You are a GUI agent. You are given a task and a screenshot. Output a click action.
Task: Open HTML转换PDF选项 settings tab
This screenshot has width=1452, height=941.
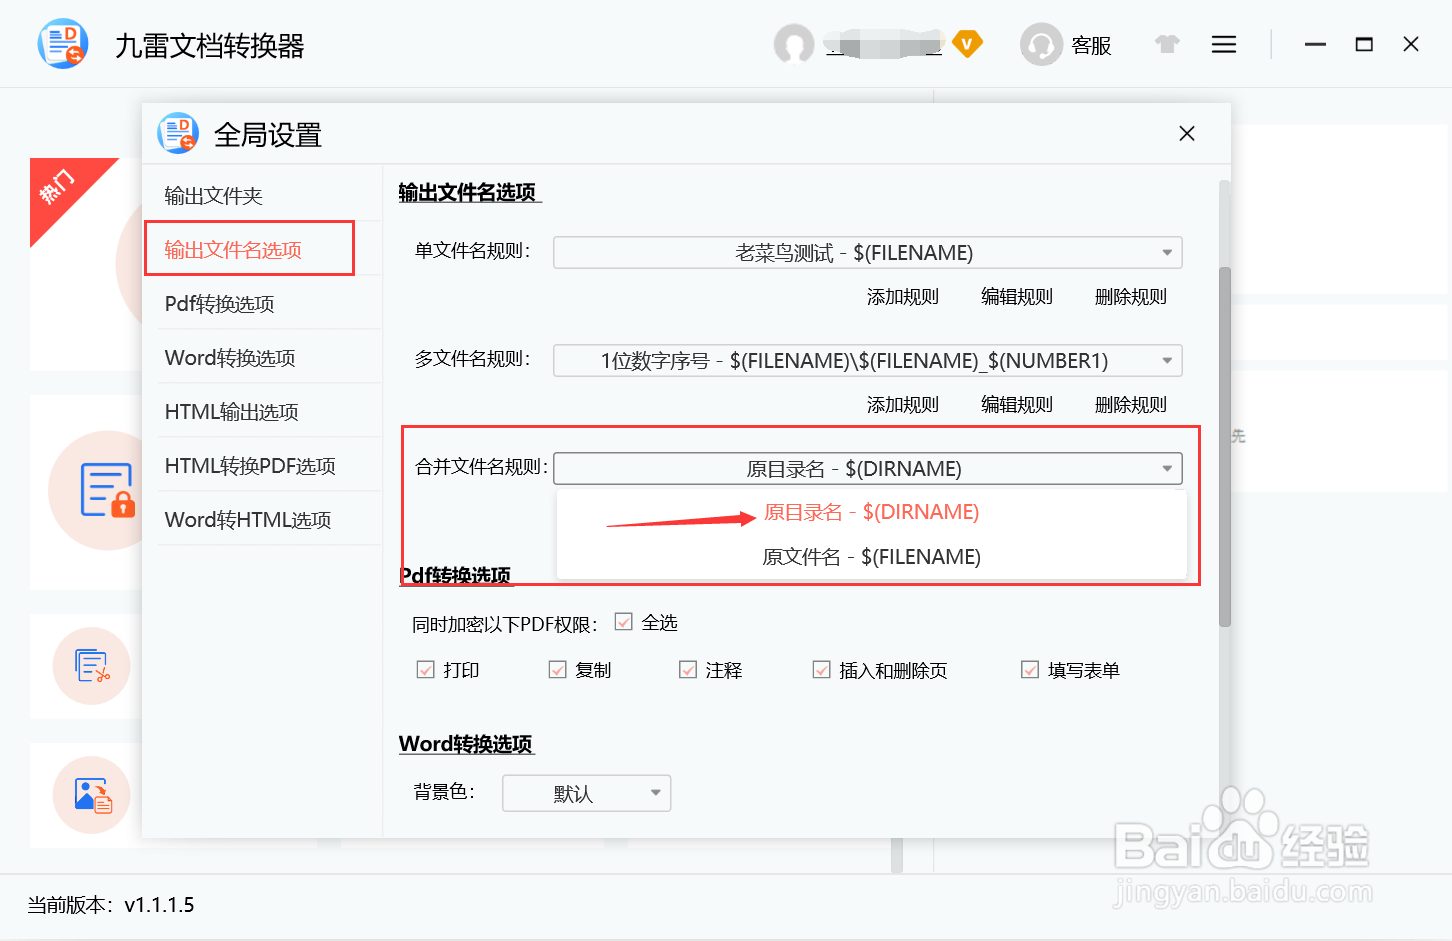270,466
